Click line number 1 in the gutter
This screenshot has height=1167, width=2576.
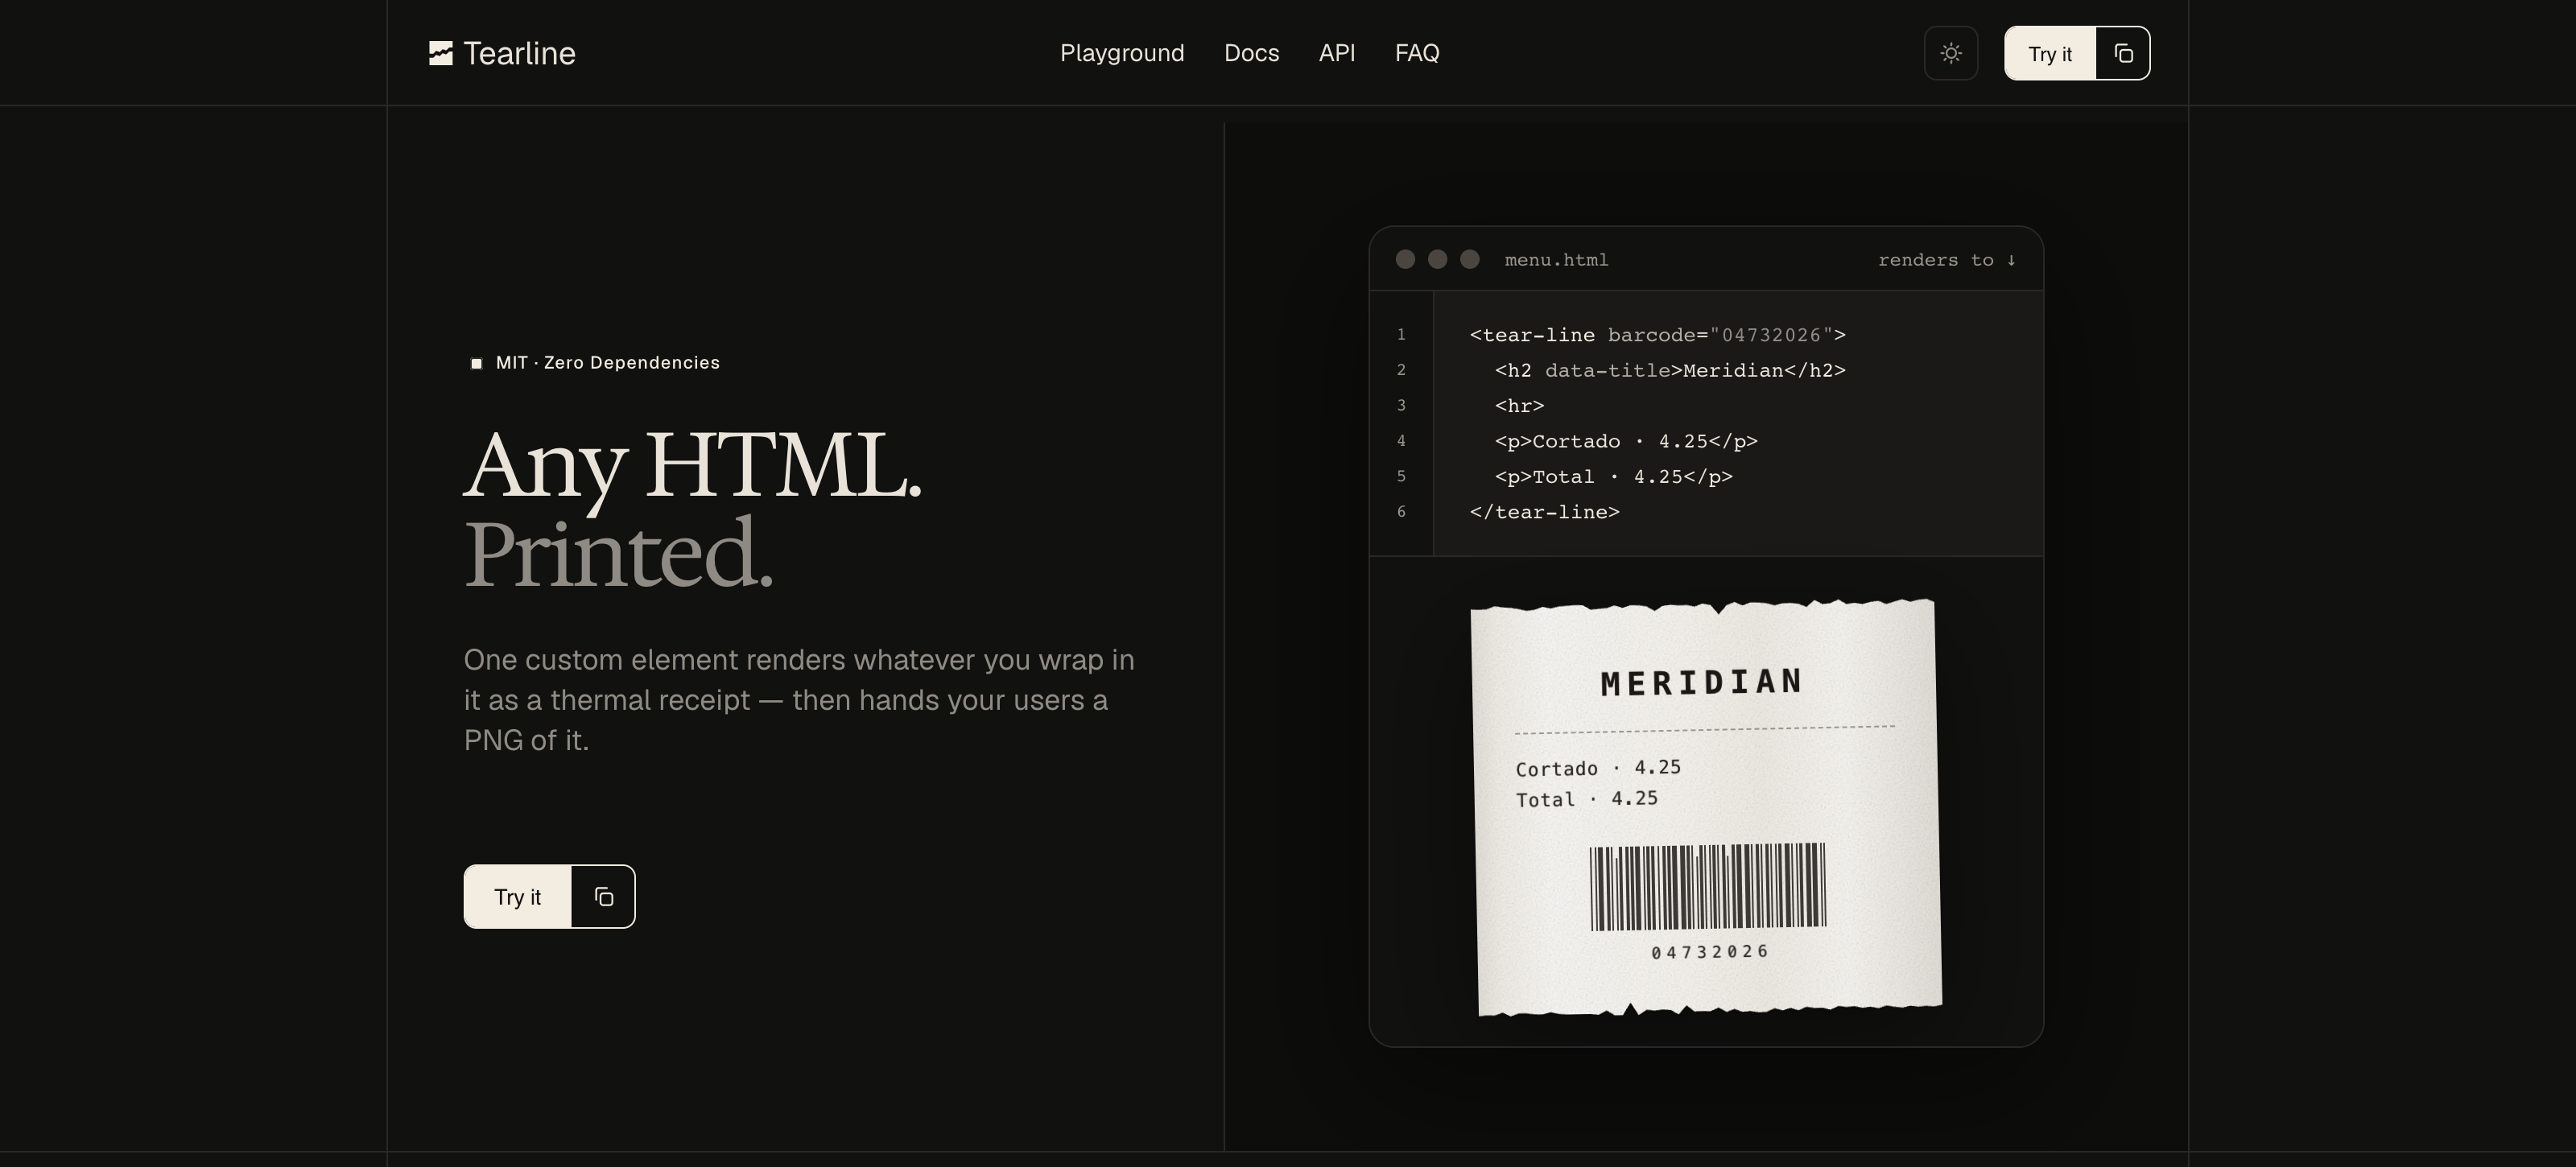pos(1401,335)
